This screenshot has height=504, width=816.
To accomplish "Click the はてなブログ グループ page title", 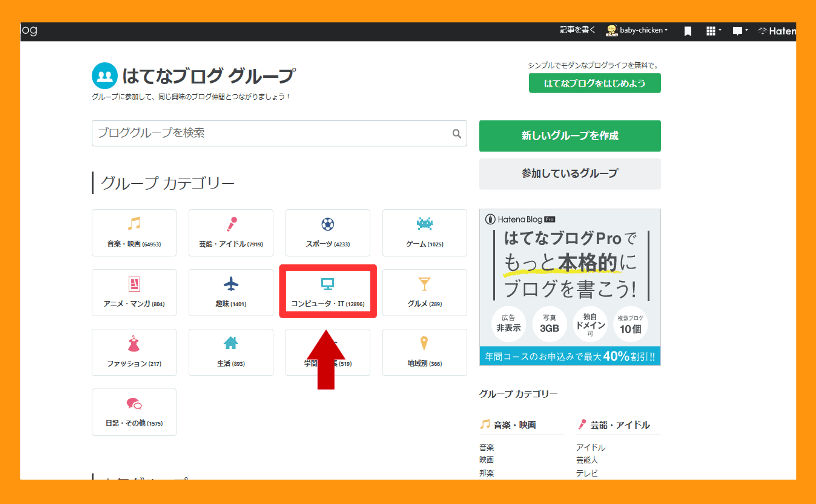I will [209, 76].
